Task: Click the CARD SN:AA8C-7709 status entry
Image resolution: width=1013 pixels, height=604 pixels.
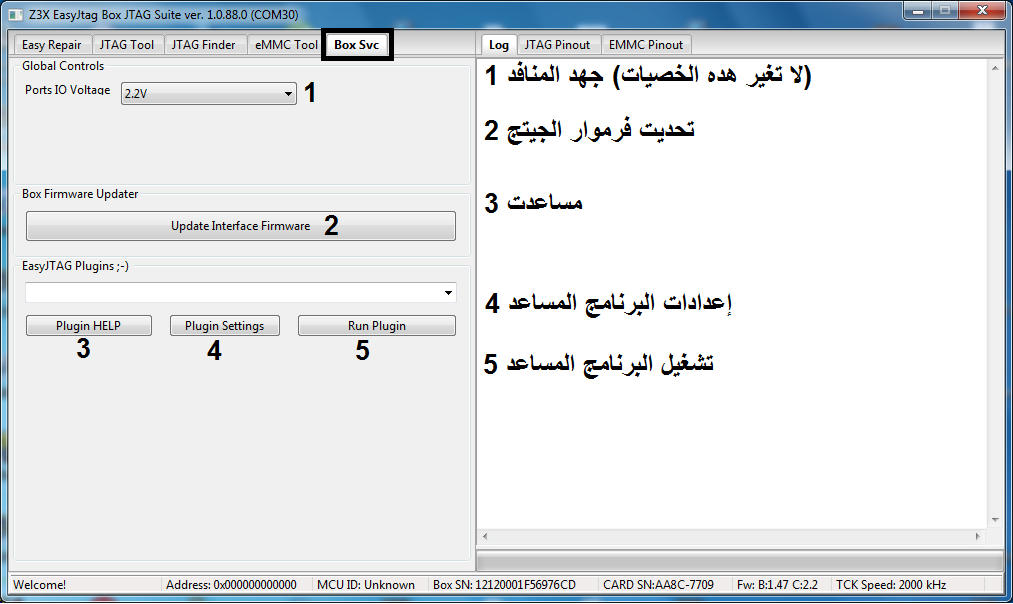Action: tap(658, 585)
